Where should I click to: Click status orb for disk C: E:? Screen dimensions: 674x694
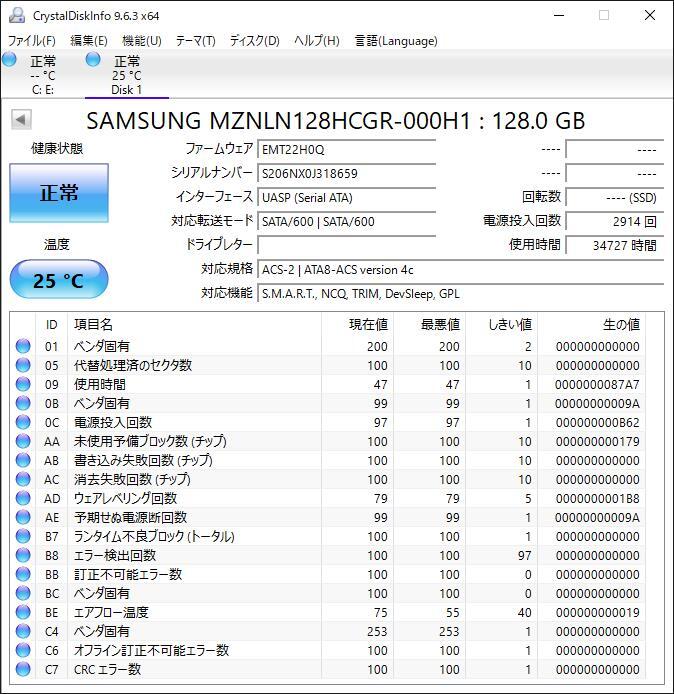(9, 59)
